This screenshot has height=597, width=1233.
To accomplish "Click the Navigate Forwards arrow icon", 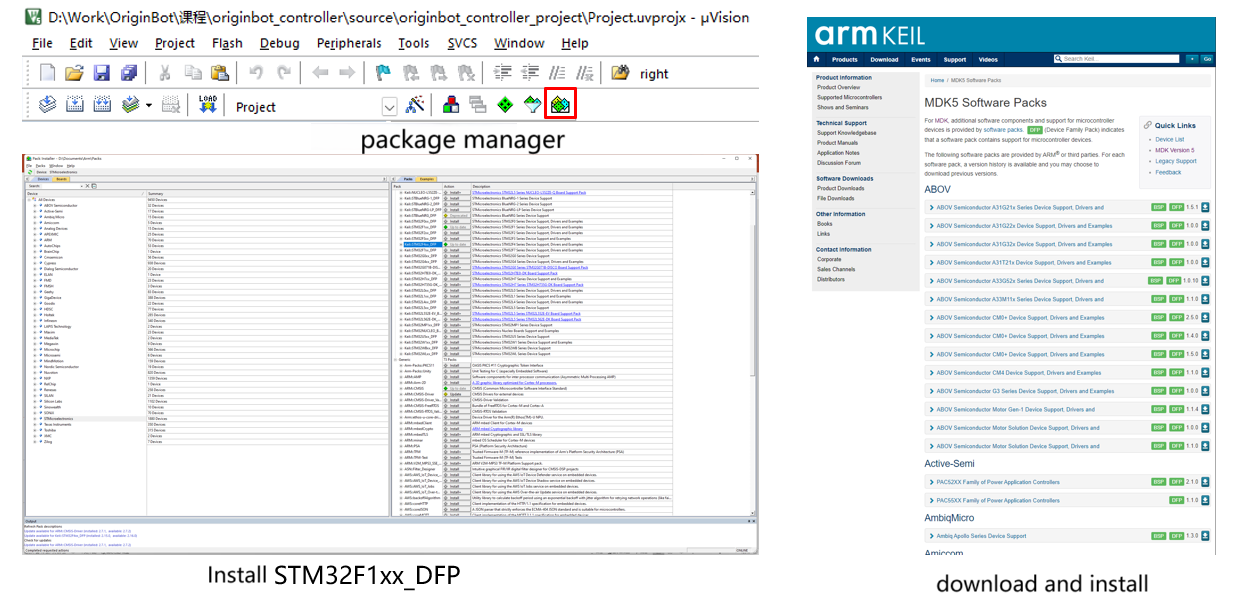I will tap(347, 73).
